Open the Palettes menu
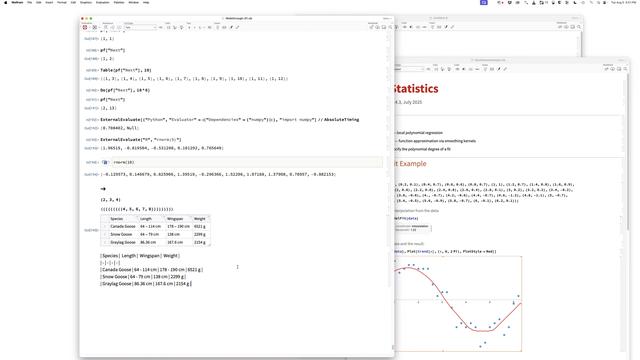Image resolution: width=640 pixels, height=360 pixels. point(119,2)
